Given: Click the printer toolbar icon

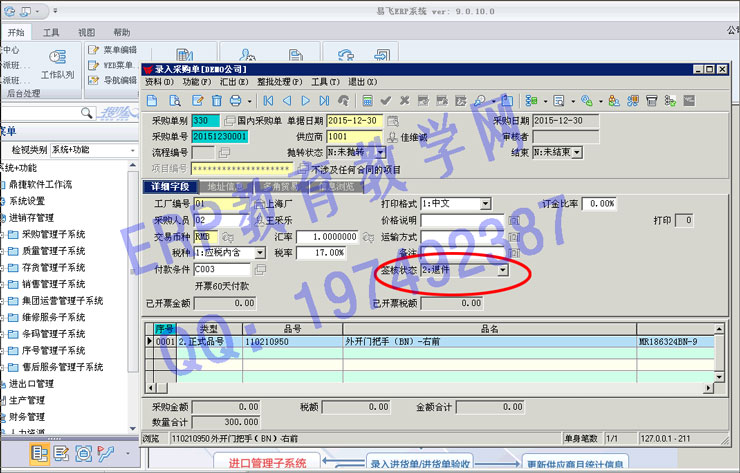Looking at the screenshot, I should pos(235,101).
